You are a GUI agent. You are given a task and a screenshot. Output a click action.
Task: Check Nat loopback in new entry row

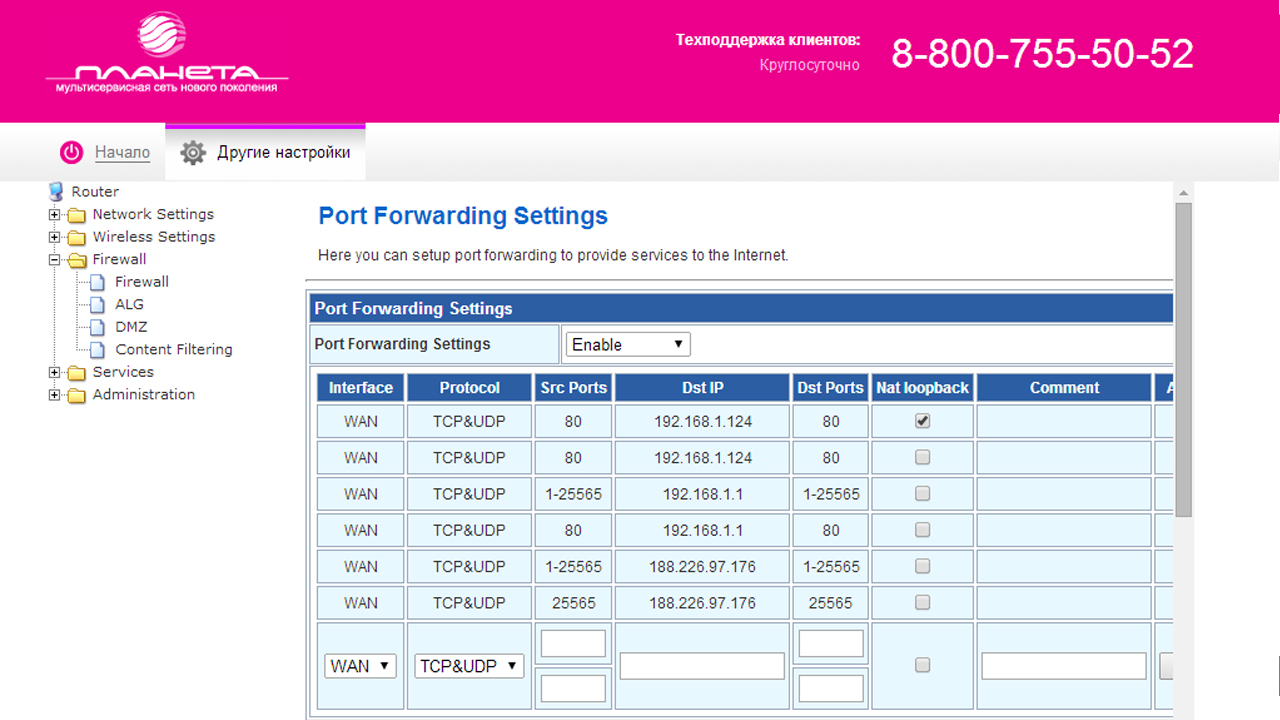point(922,665)
